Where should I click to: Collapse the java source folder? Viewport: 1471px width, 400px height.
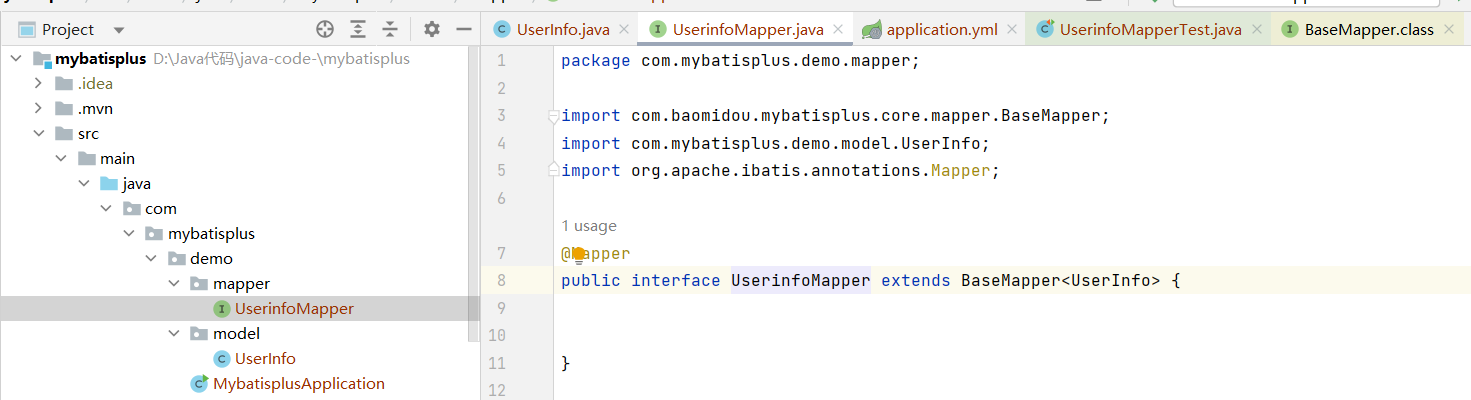point(84,184)
